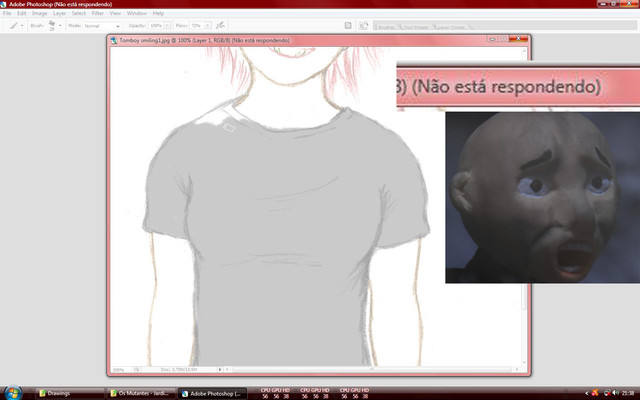The image size is (640, 400).
Task: Switch to the Tool Presets tab
Action: [x=416, y=27]
